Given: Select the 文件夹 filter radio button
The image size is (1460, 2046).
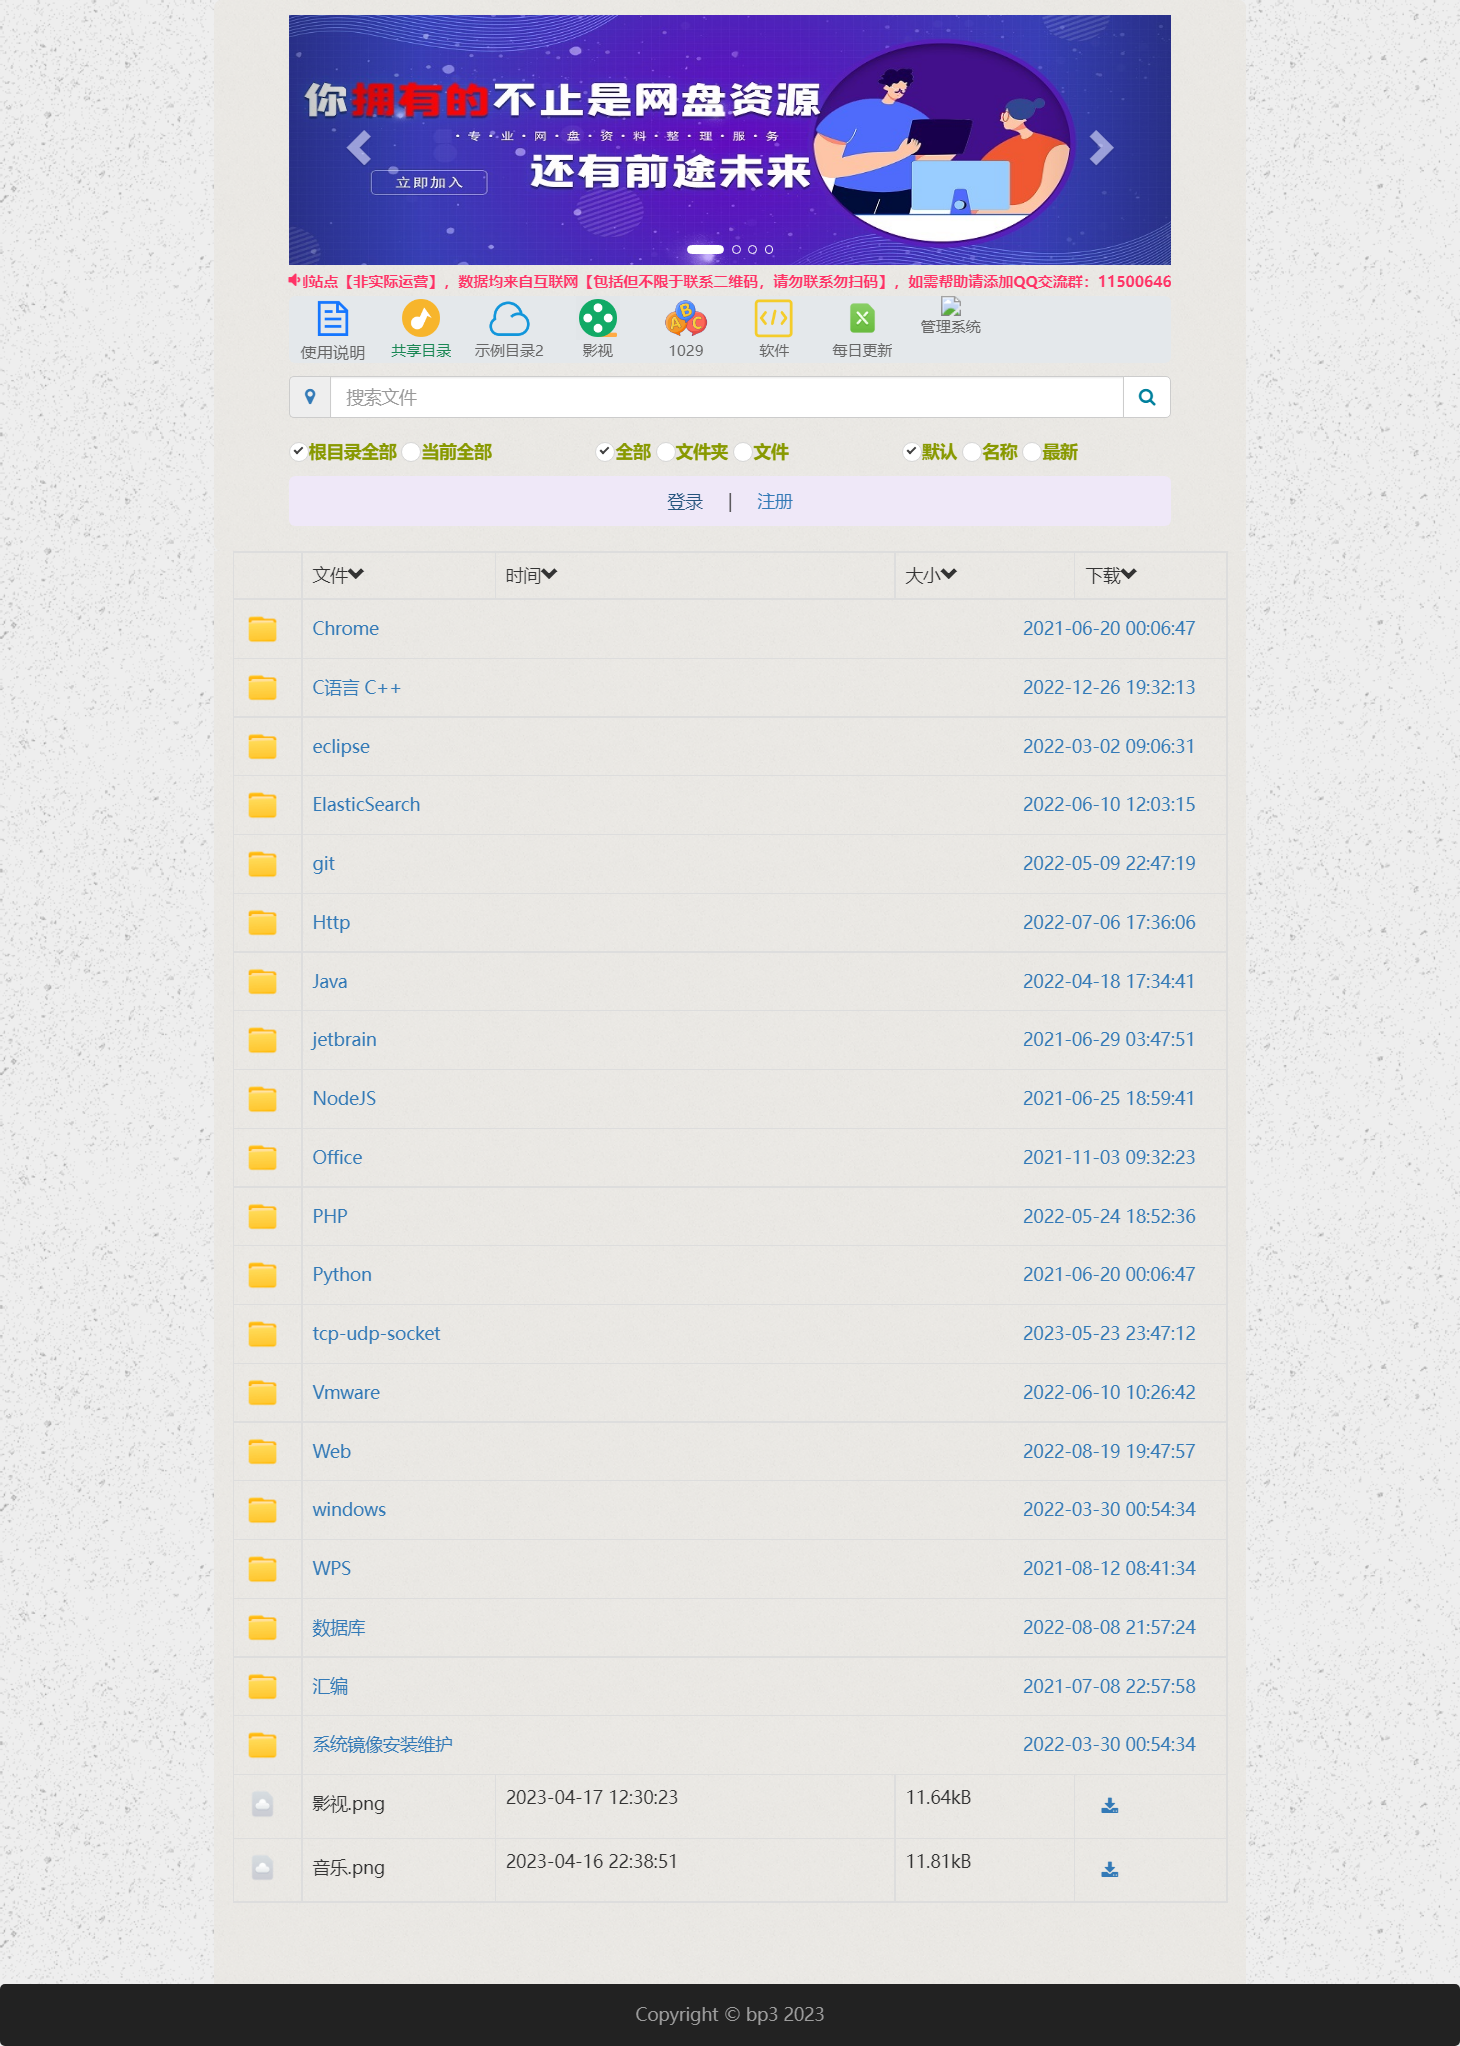Looking at the screenshot, I should tap(665, 452).
